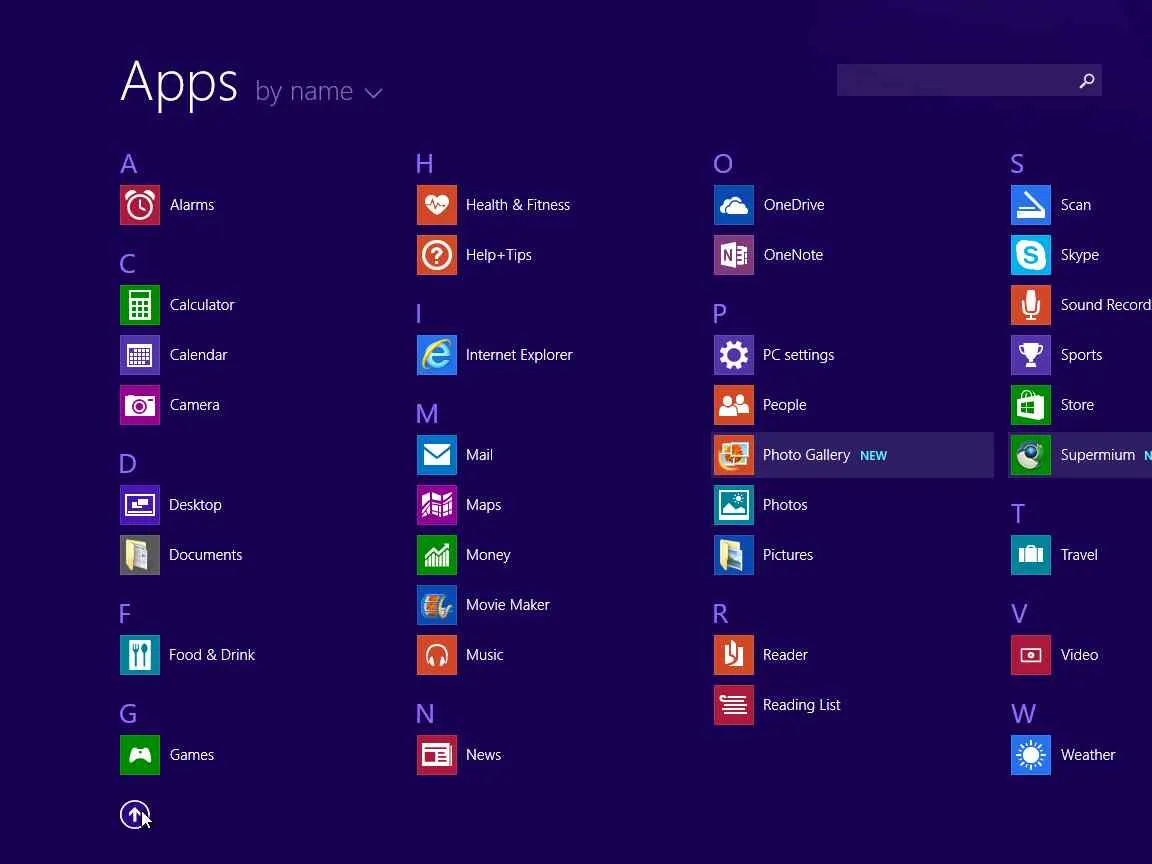Click the 'Reading List' text label

[x=801, y=705]
